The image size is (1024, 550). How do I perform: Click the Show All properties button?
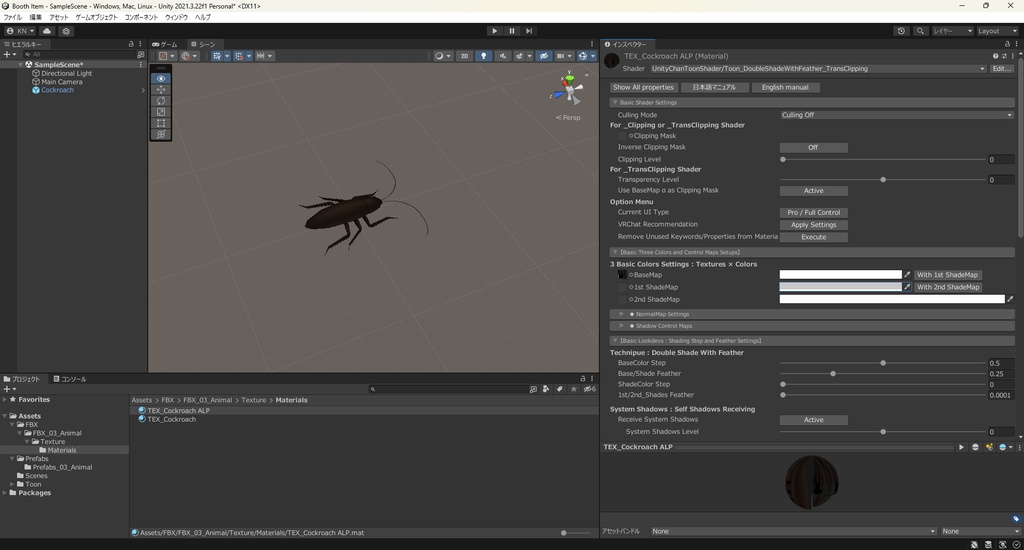[643, 87]
